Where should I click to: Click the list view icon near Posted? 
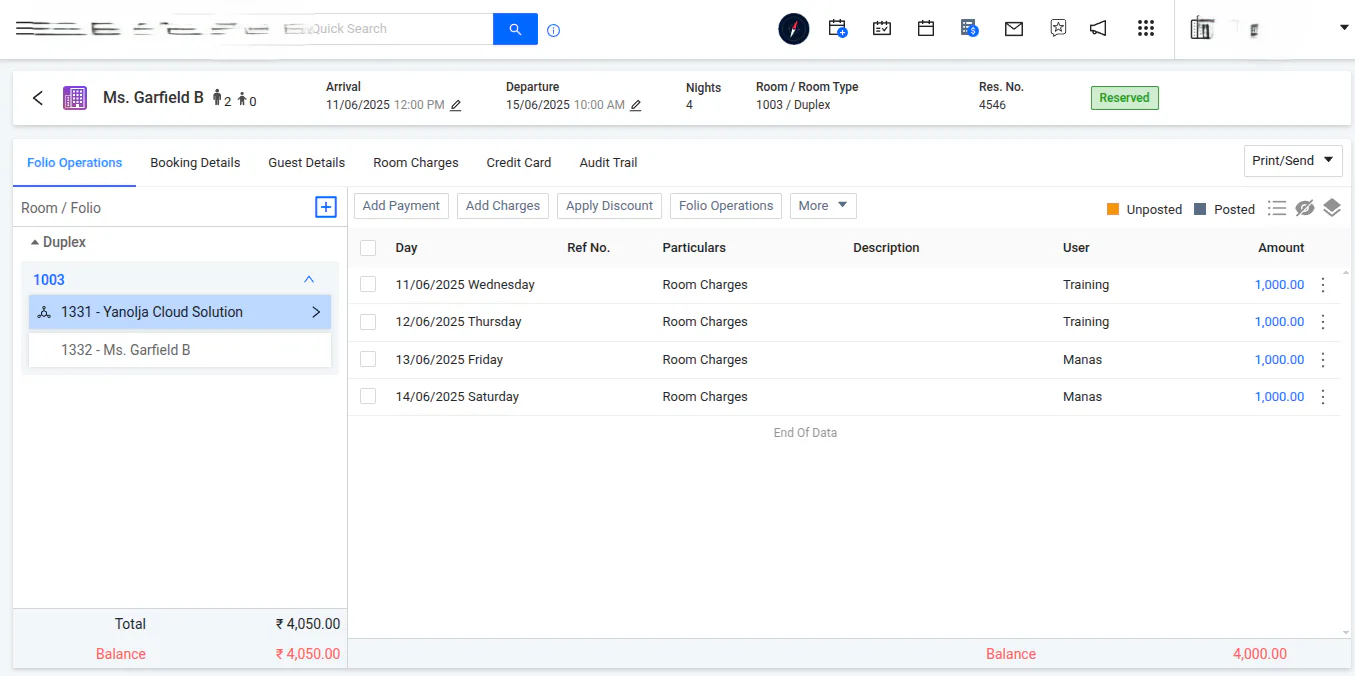[1276, 208]
